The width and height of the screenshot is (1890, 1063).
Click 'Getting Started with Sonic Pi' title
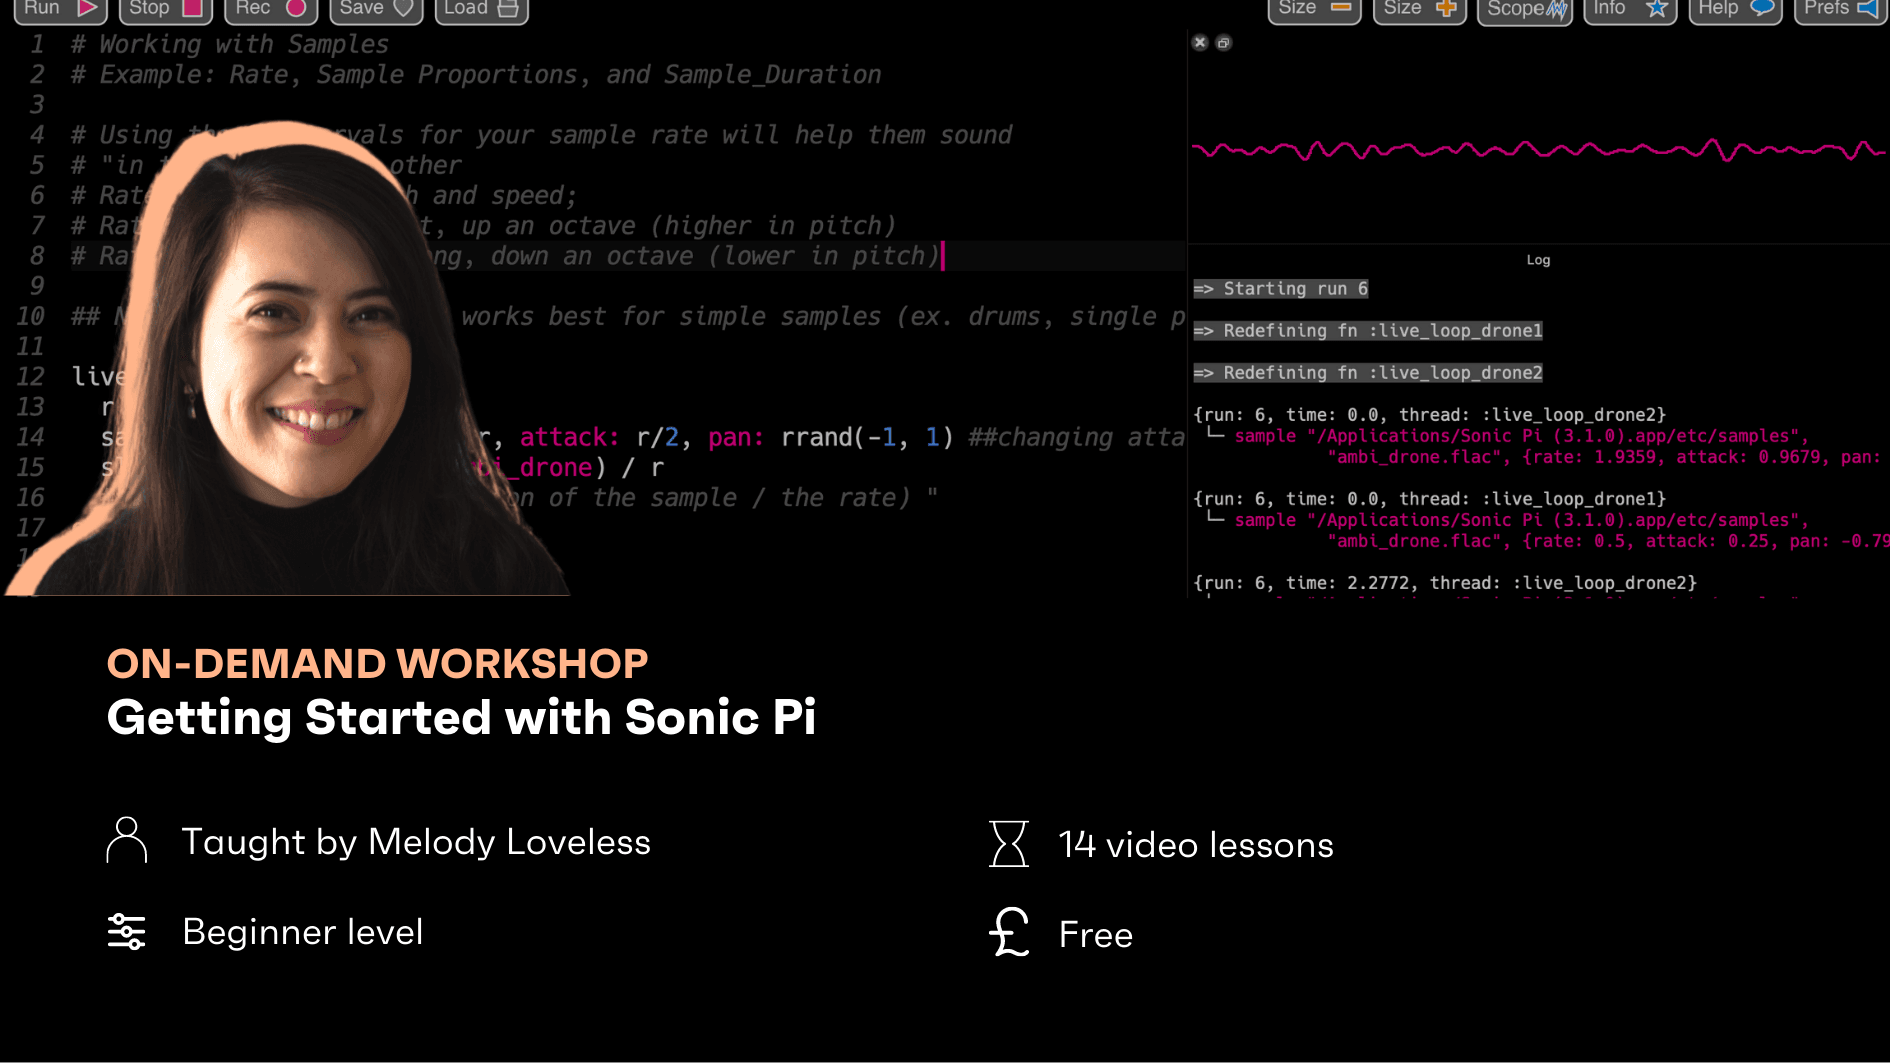pos(461,718)
